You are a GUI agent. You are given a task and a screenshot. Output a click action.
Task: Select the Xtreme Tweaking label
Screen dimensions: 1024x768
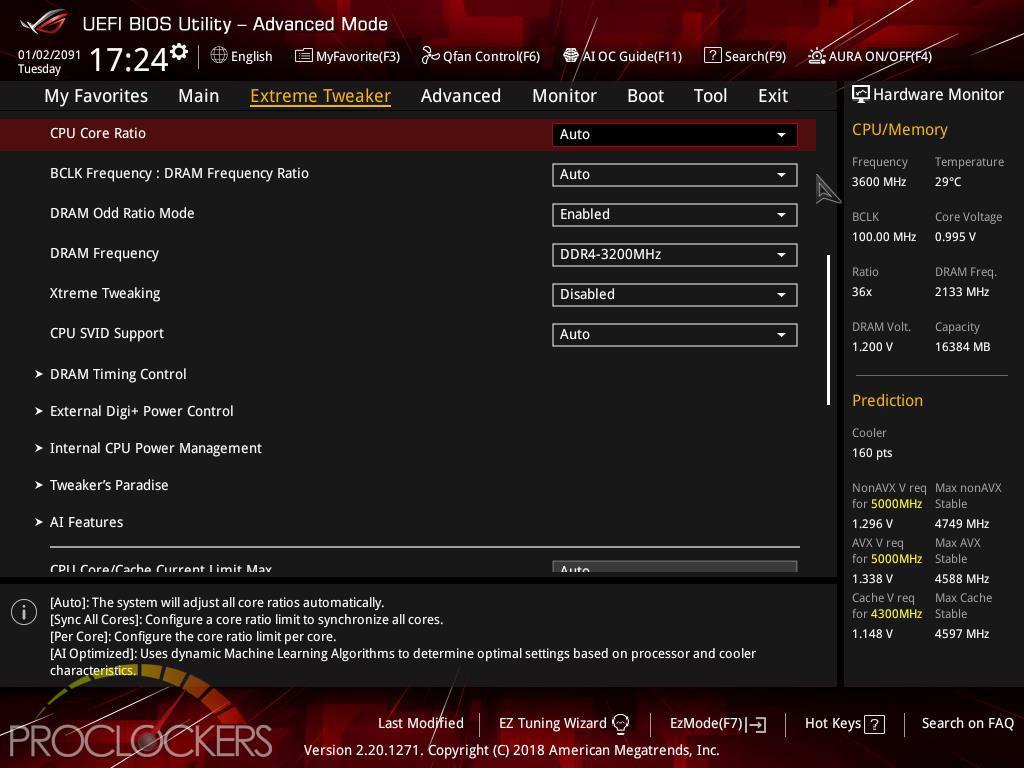pyautogui.click(x=105, y=293)
